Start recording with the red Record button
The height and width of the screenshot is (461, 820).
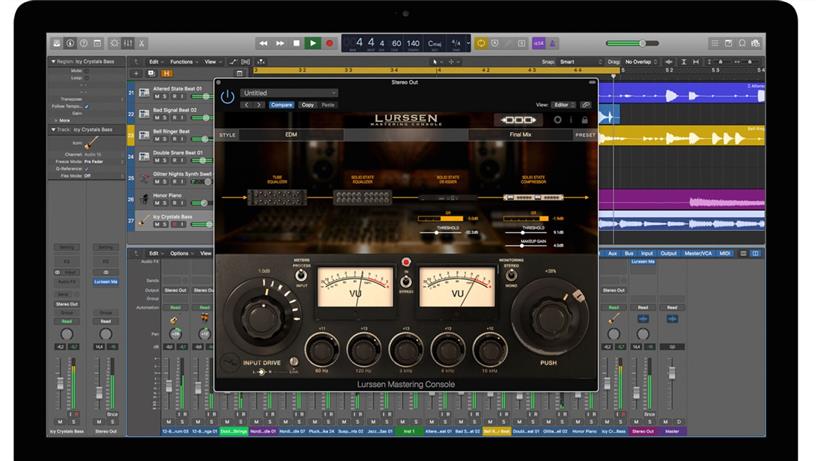point(329,43)
